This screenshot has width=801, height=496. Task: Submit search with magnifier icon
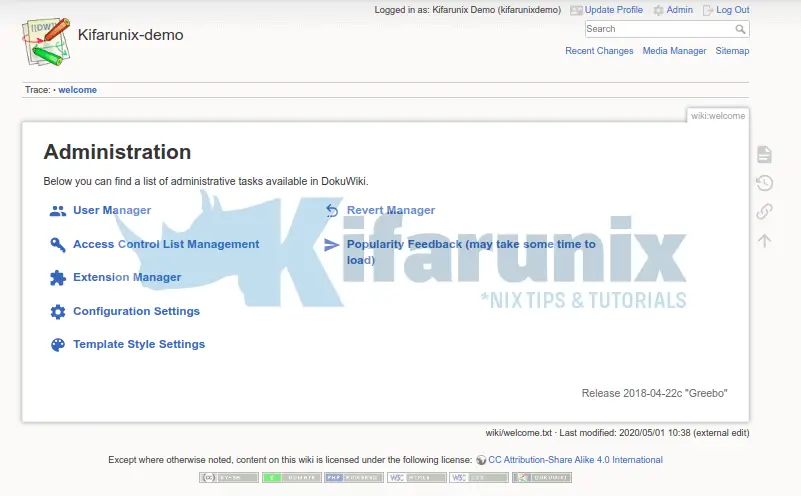(x=742, y=29)
